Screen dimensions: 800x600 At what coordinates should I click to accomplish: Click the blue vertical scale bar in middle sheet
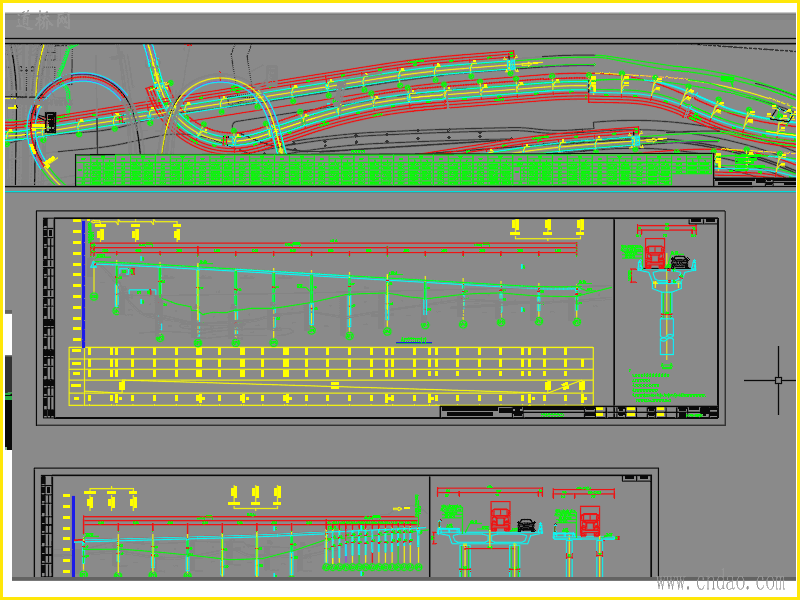pos(84,284)
